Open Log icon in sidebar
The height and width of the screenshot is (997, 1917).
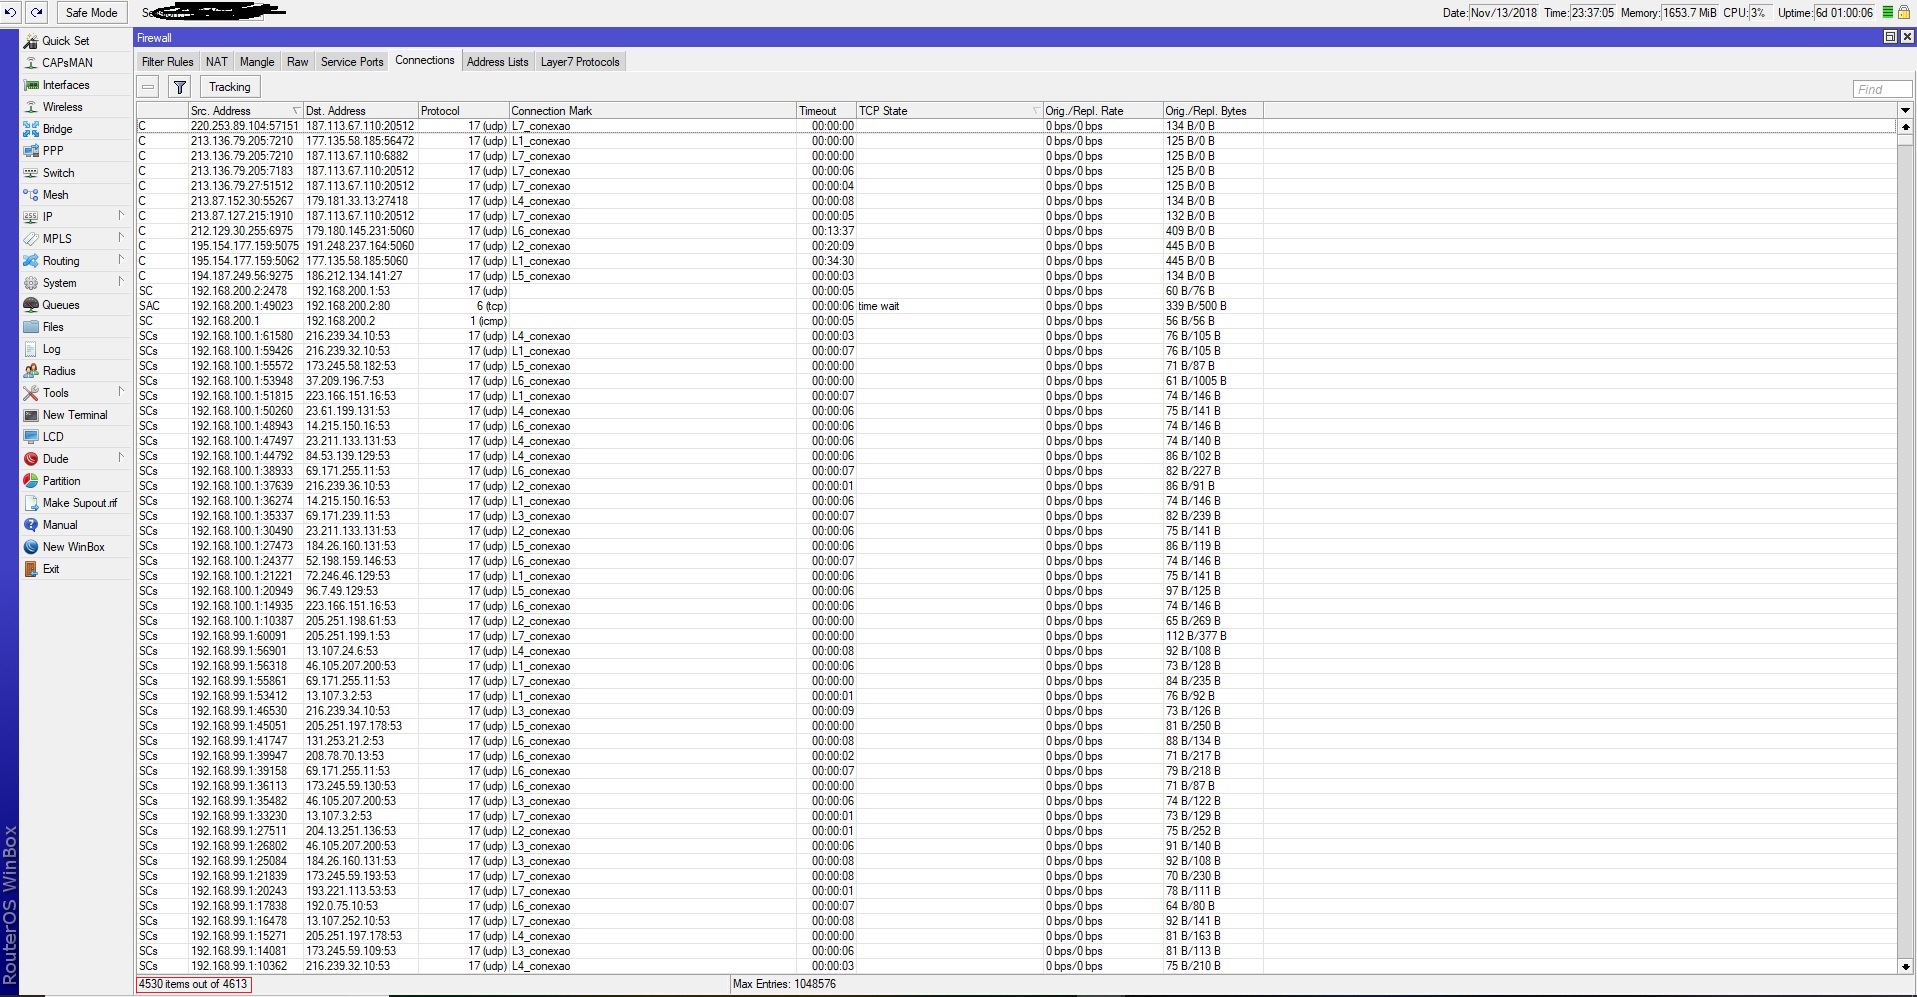(x=31, y=349)
